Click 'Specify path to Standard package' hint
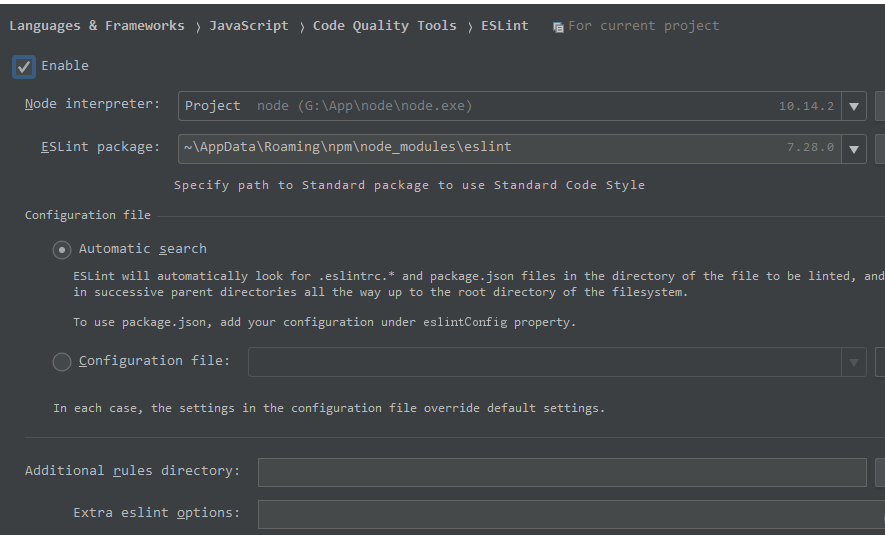 pyautogui.click(x=409, y=185)
